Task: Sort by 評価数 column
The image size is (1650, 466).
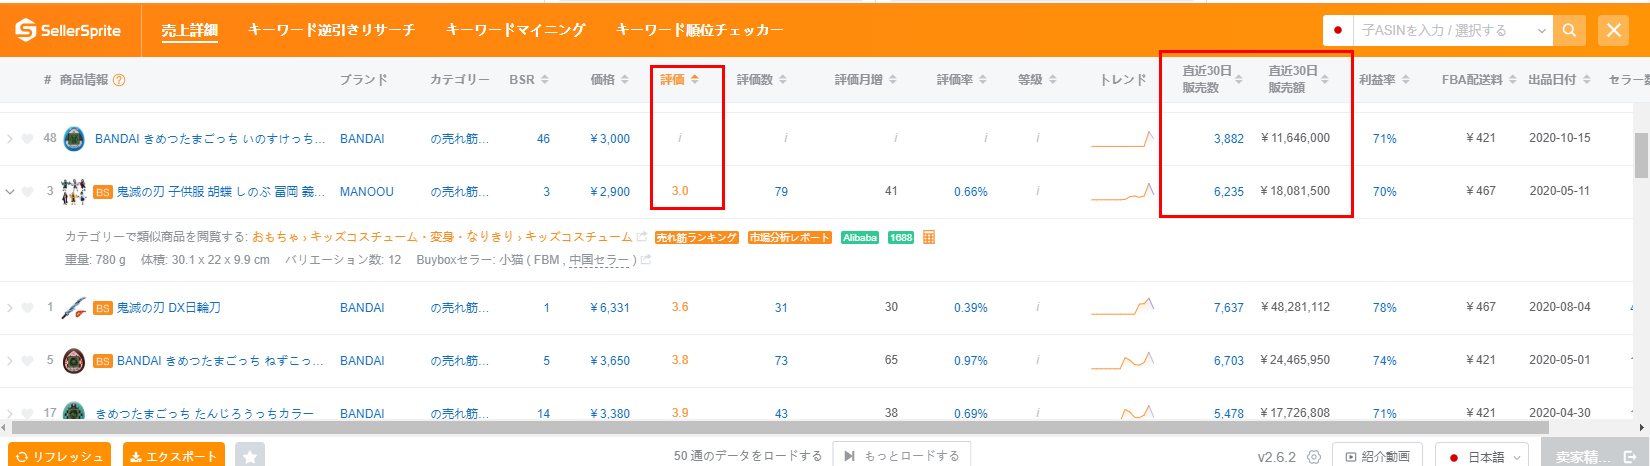Action: point(762,80)
